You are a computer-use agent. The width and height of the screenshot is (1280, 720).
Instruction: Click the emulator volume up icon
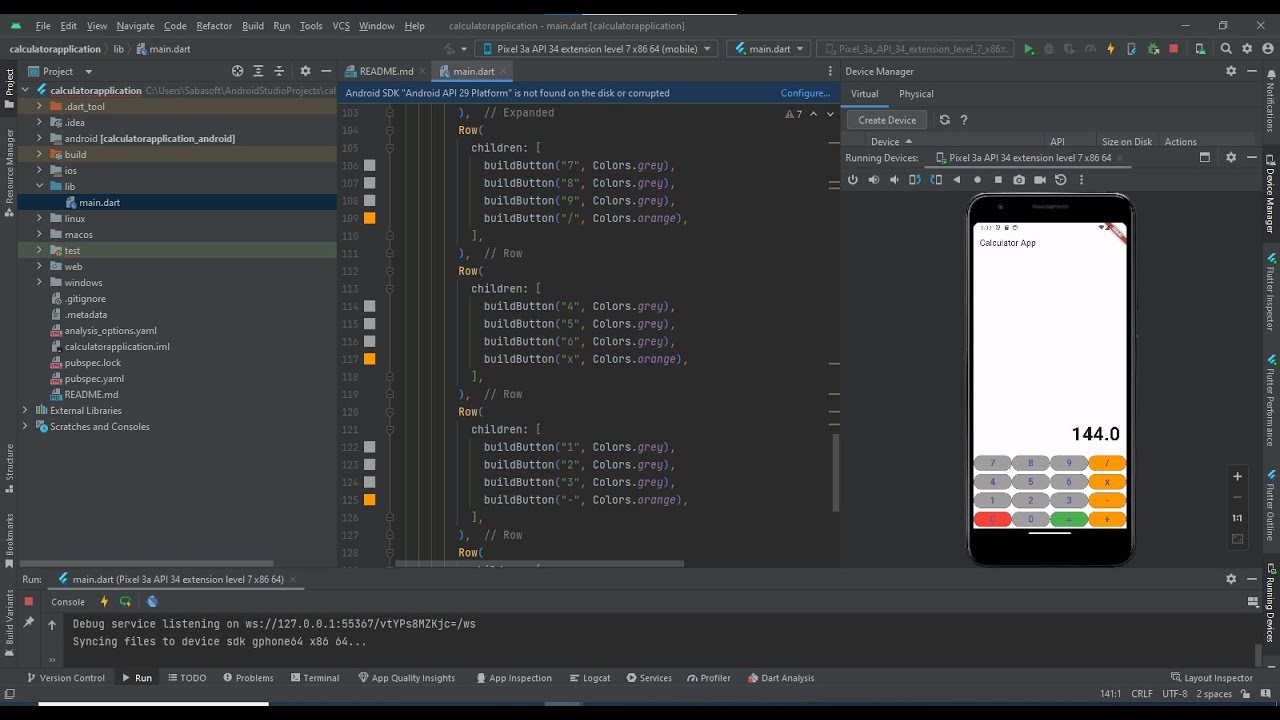tap(873, 180)
